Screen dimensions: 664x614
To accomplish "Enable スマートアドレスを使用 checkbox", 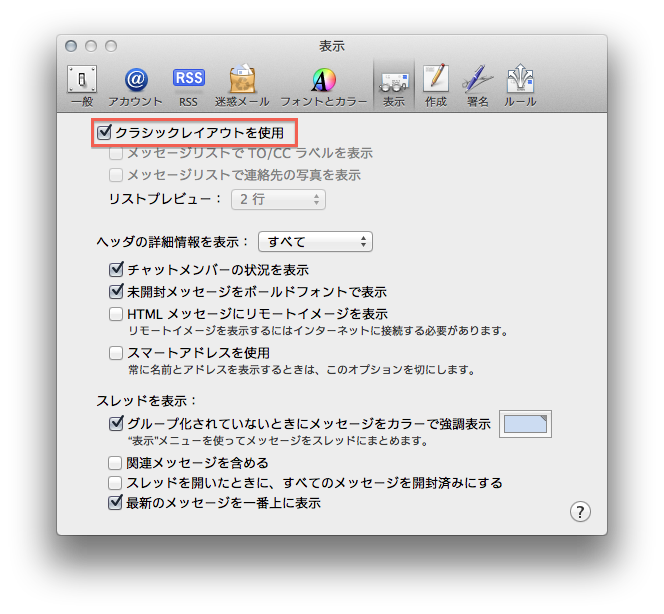I will pos(116,353).
